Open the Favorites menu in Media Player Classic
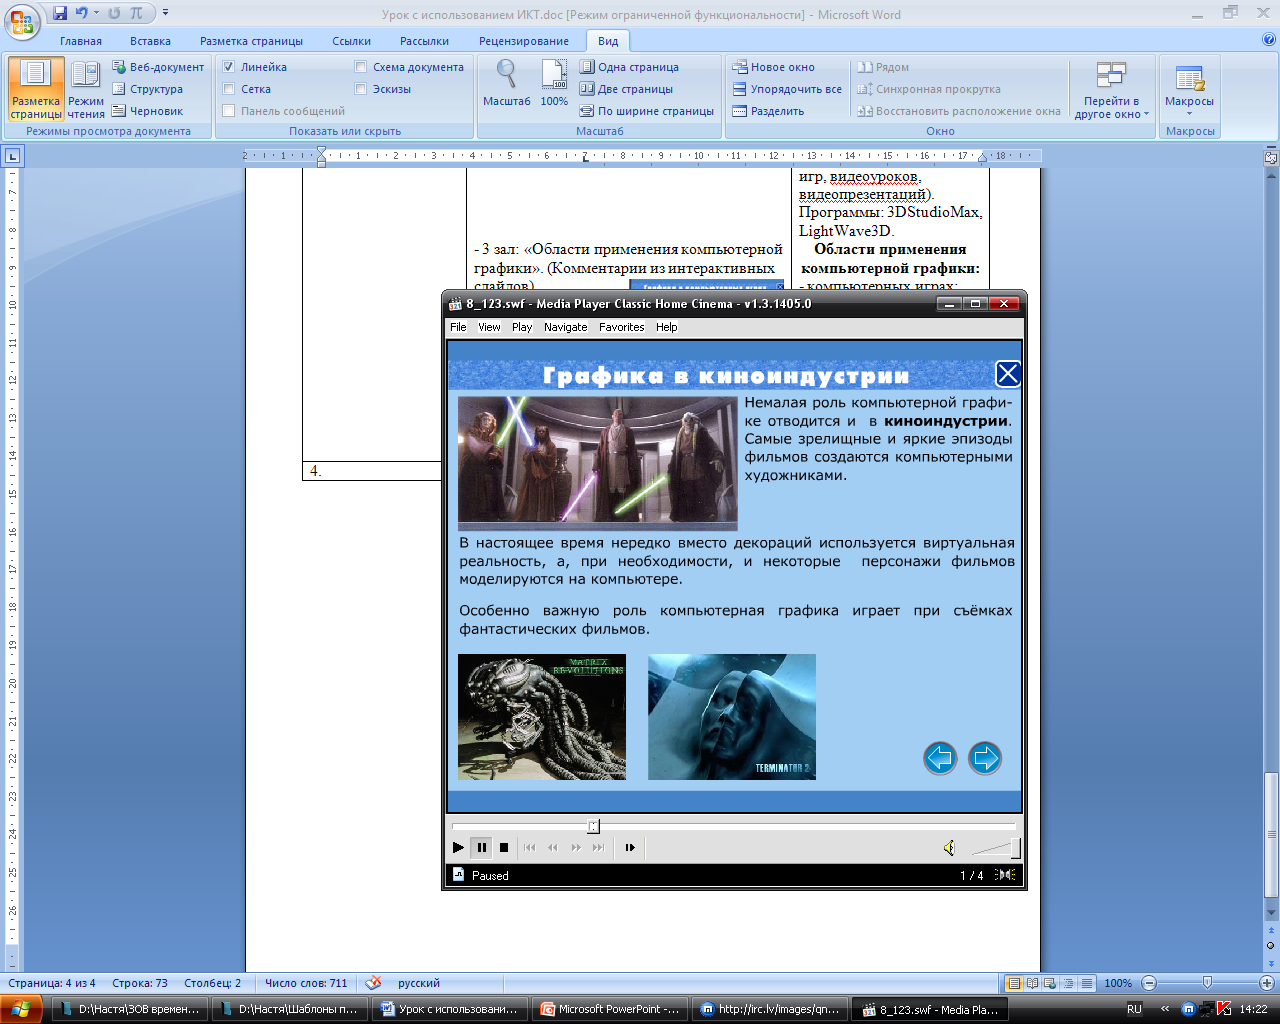The width and height of the screenshot is (1280, 1024). 622,327
